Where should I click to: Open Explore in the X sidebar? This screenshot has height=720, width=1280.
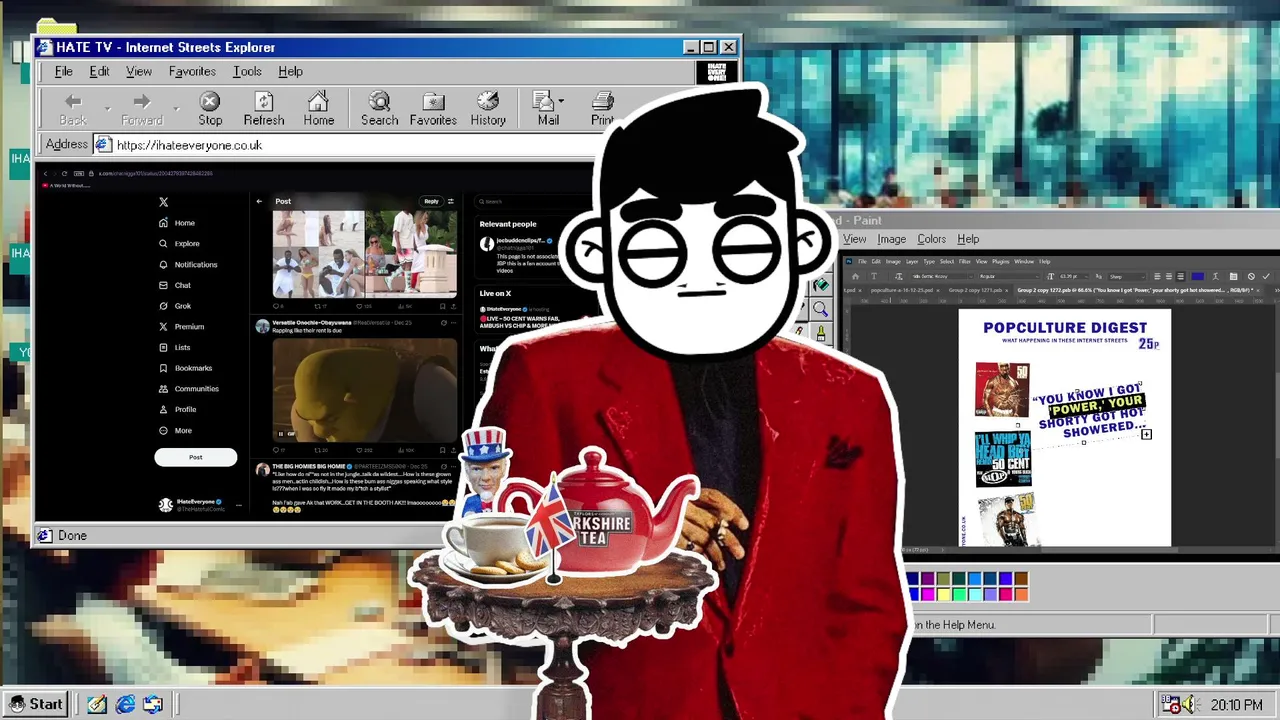(x=179, y=244)
